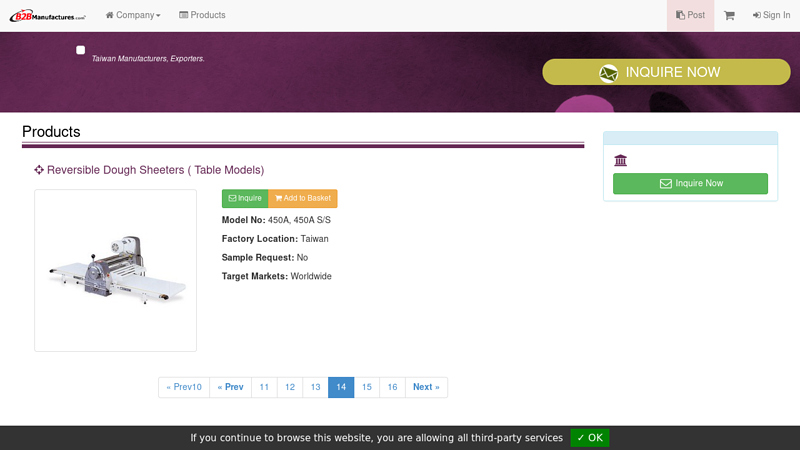Click the Sign In link
Image resolution: width=800 pixels, height=450 pixels.
point(771,15)
